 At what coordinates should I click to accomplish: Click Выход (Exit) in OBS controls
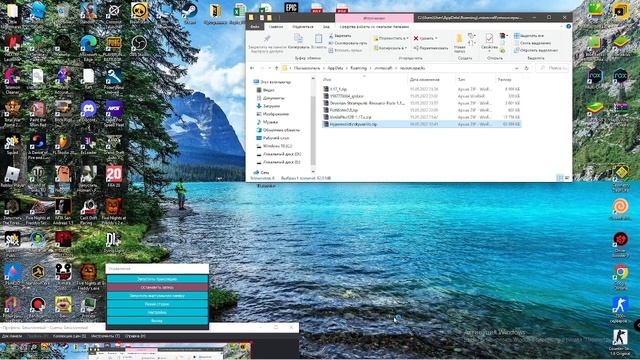point(157,321)
